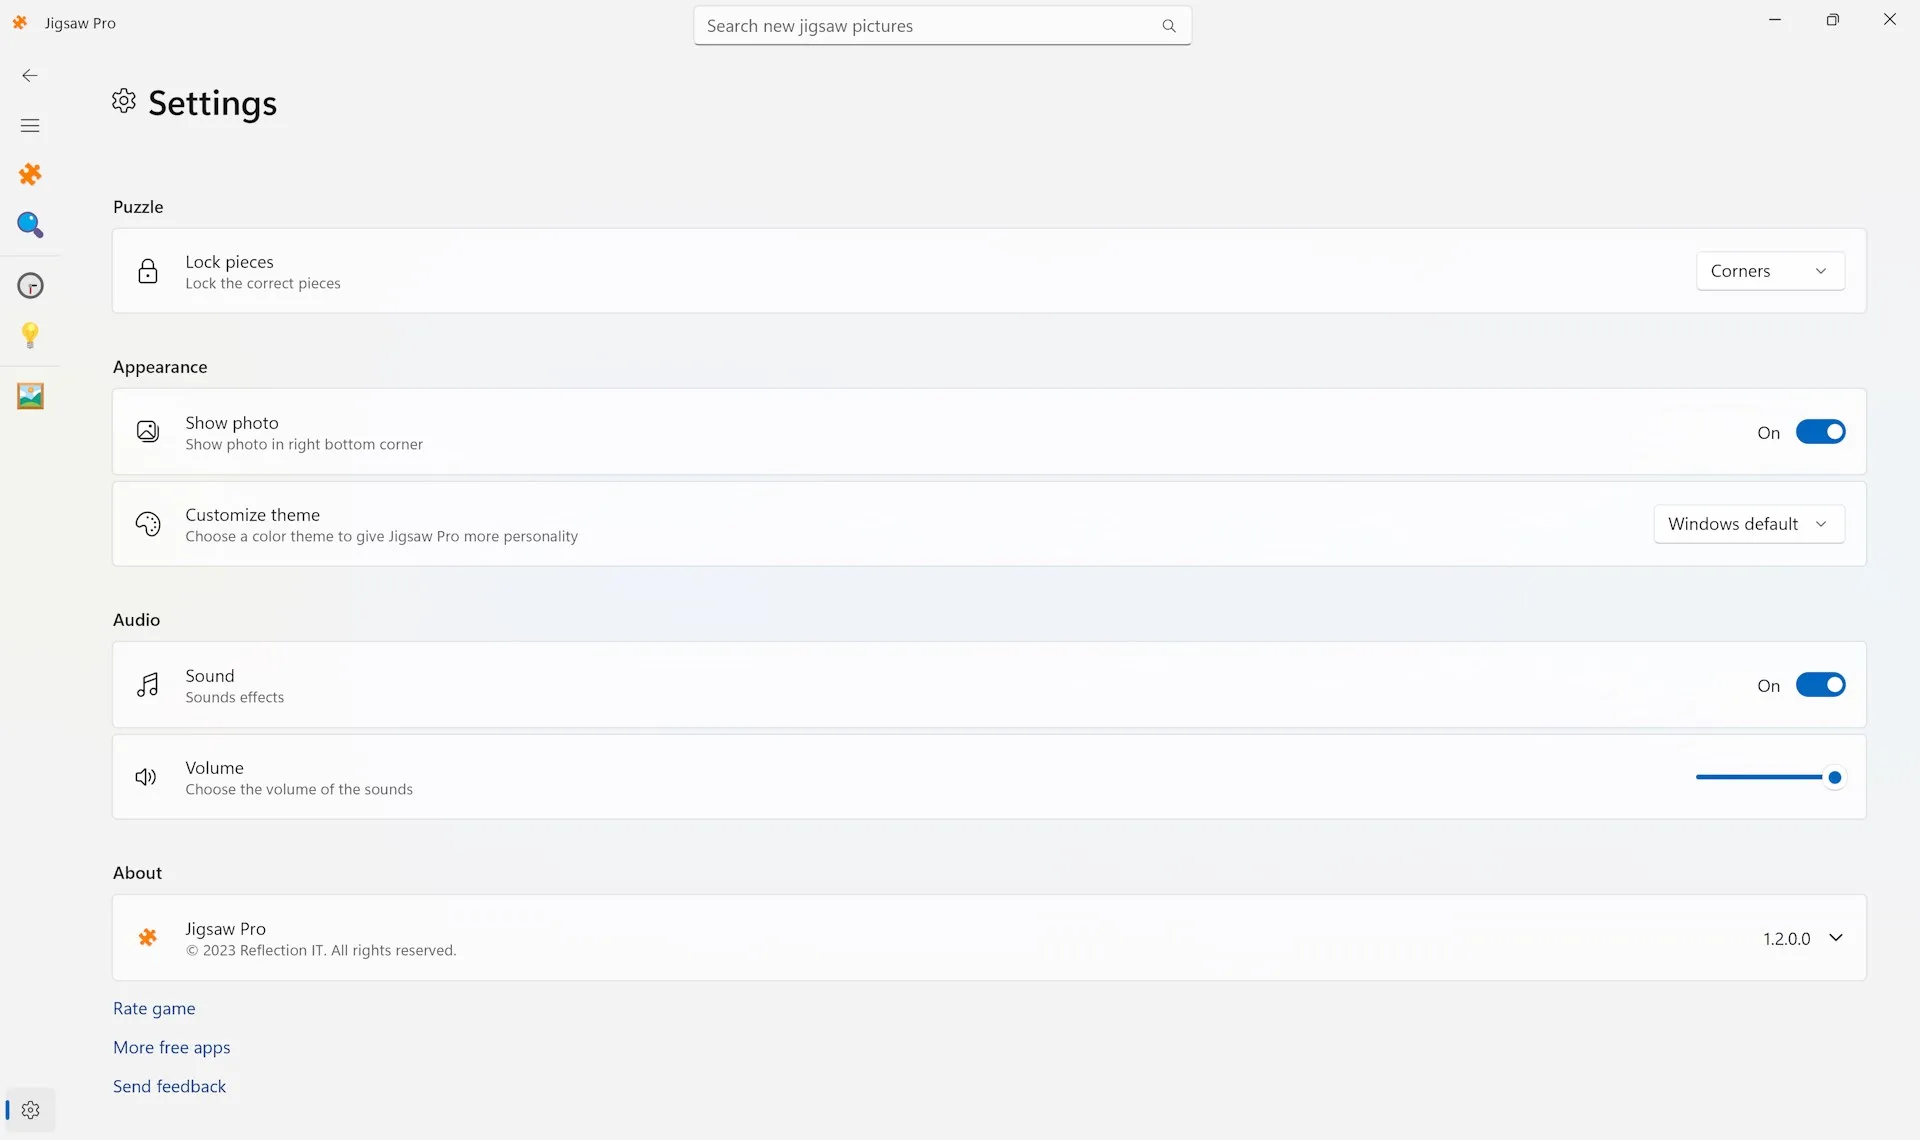Select the settings gear in sidebar
This screenshot has height=1140, width=1920.
30,1110
